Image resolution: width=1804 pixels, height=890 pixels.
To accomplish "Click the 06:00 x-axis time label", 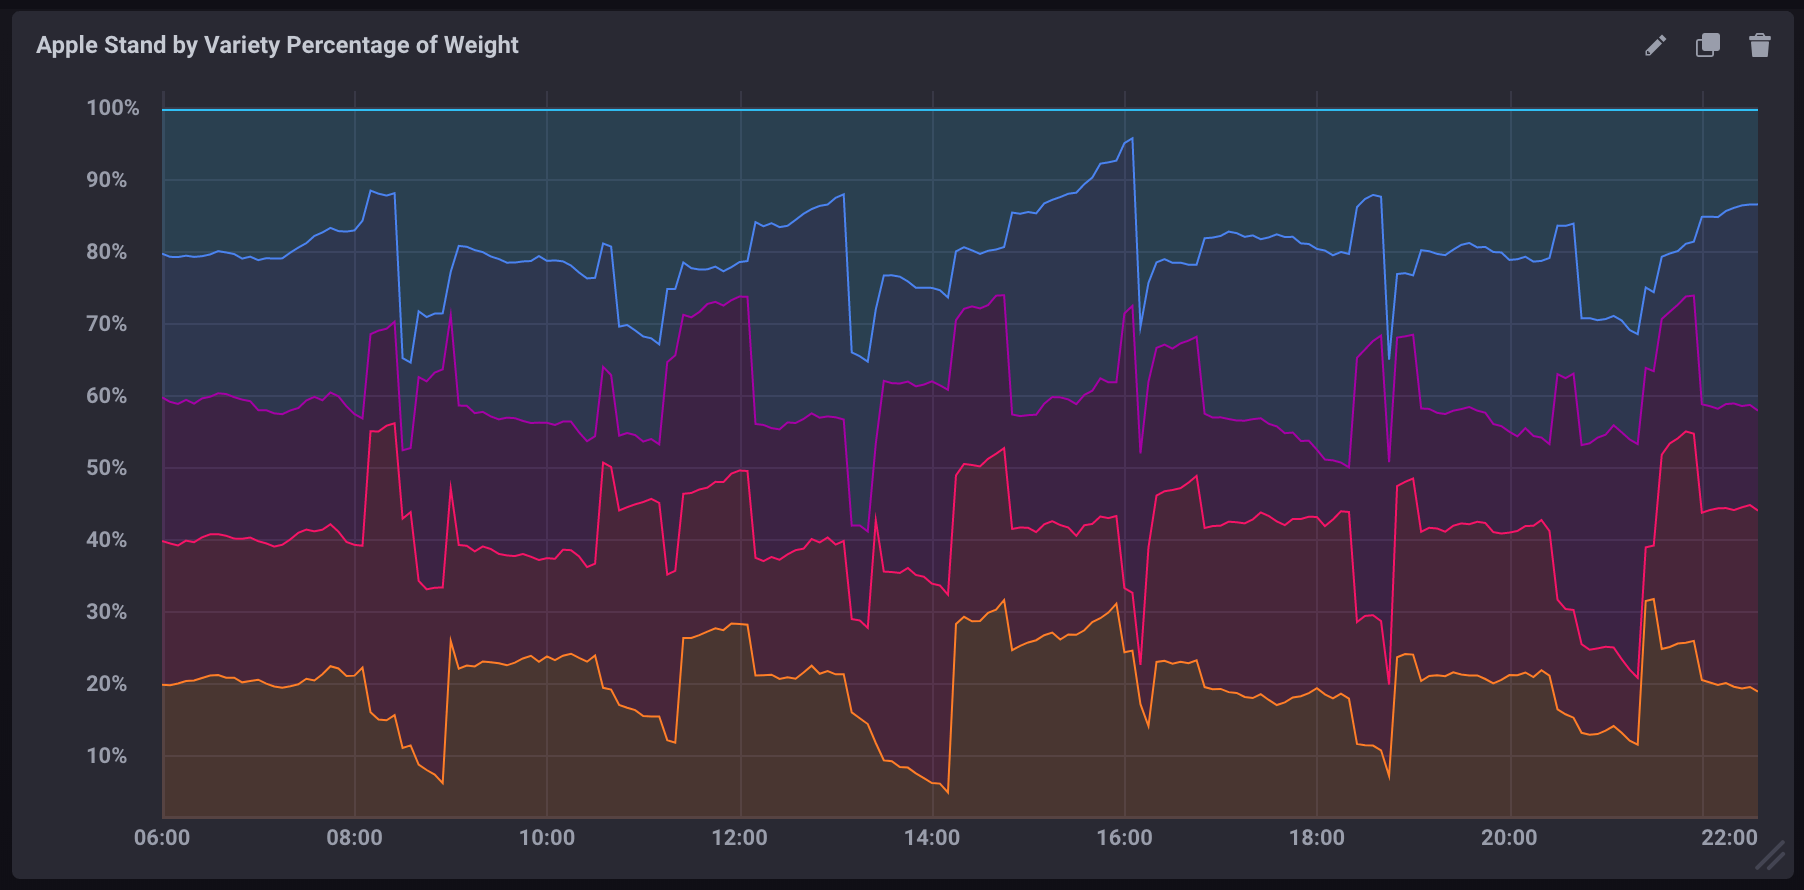I will coord(162,838).
